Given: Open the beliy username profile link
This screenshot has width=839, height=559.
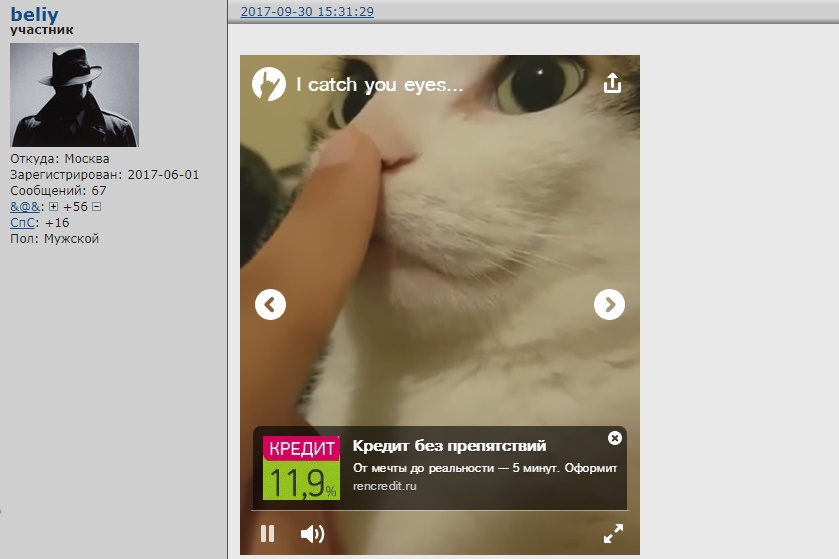Looking at the screenshot, I should [34, 14].
